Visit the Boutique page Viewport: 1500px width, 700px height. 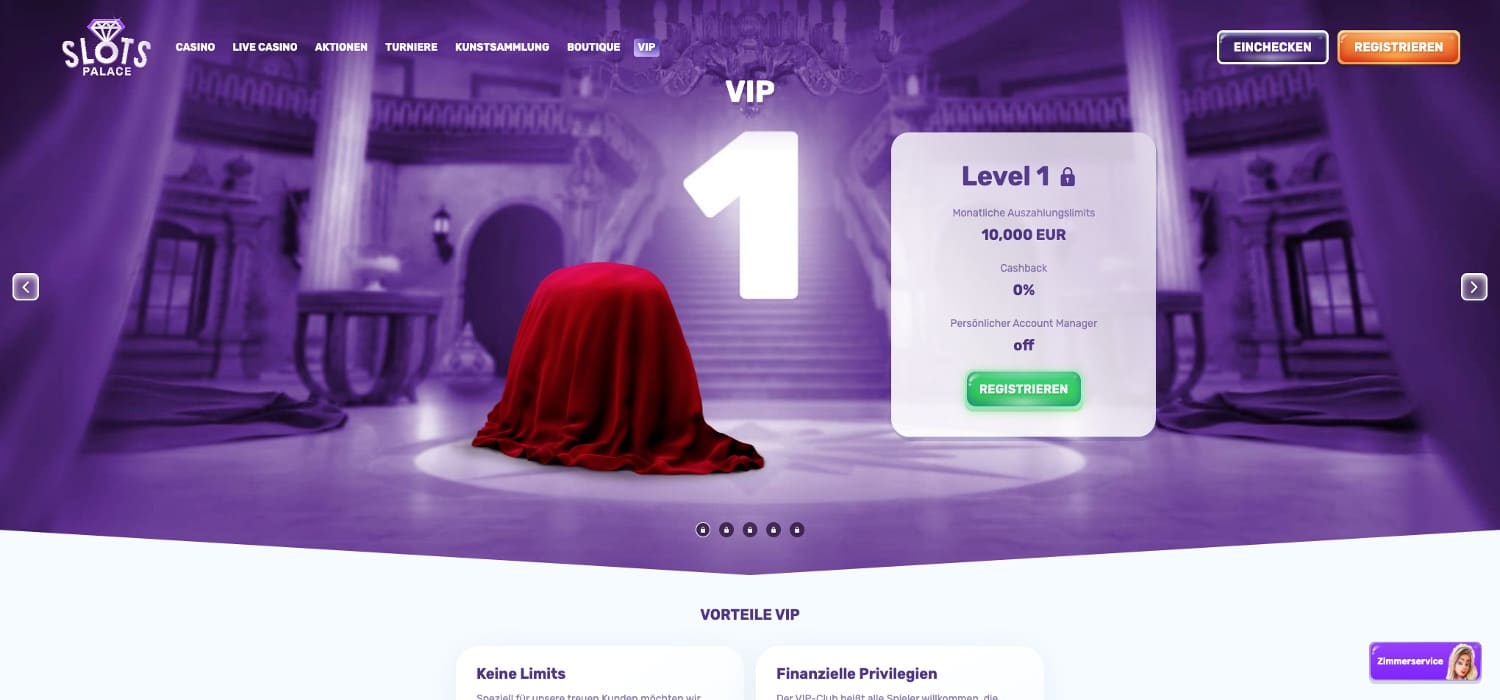593,47
